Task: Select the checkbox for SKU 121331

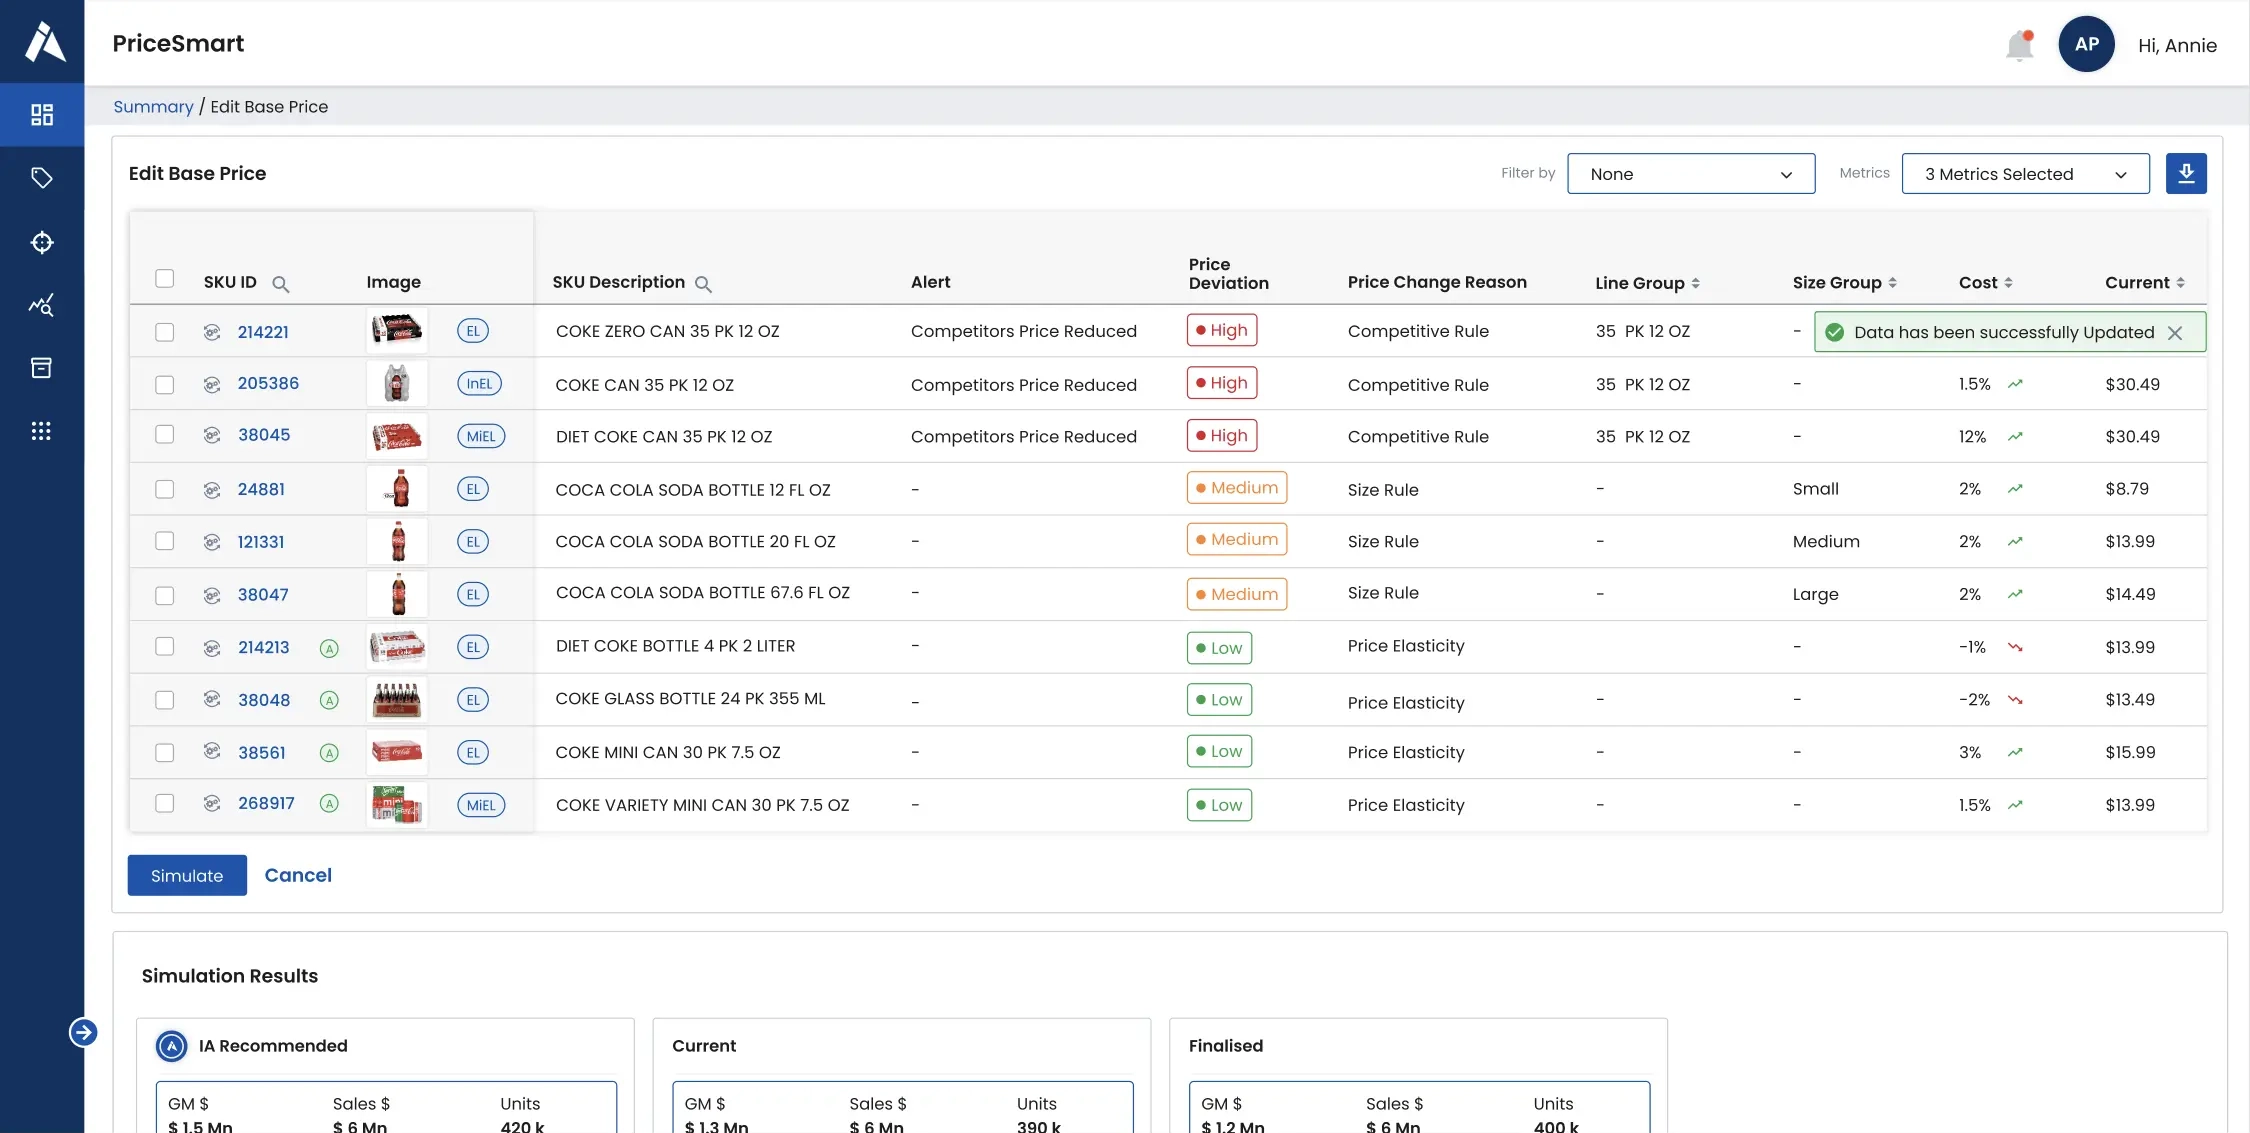Action: (x=165, y=541)
